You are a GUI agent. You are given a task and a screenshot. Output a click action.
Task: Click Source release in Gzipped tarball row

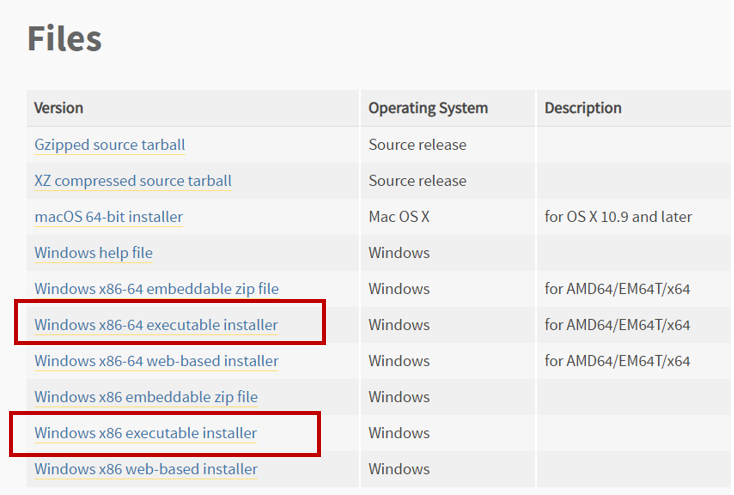[x=417, y=145]
